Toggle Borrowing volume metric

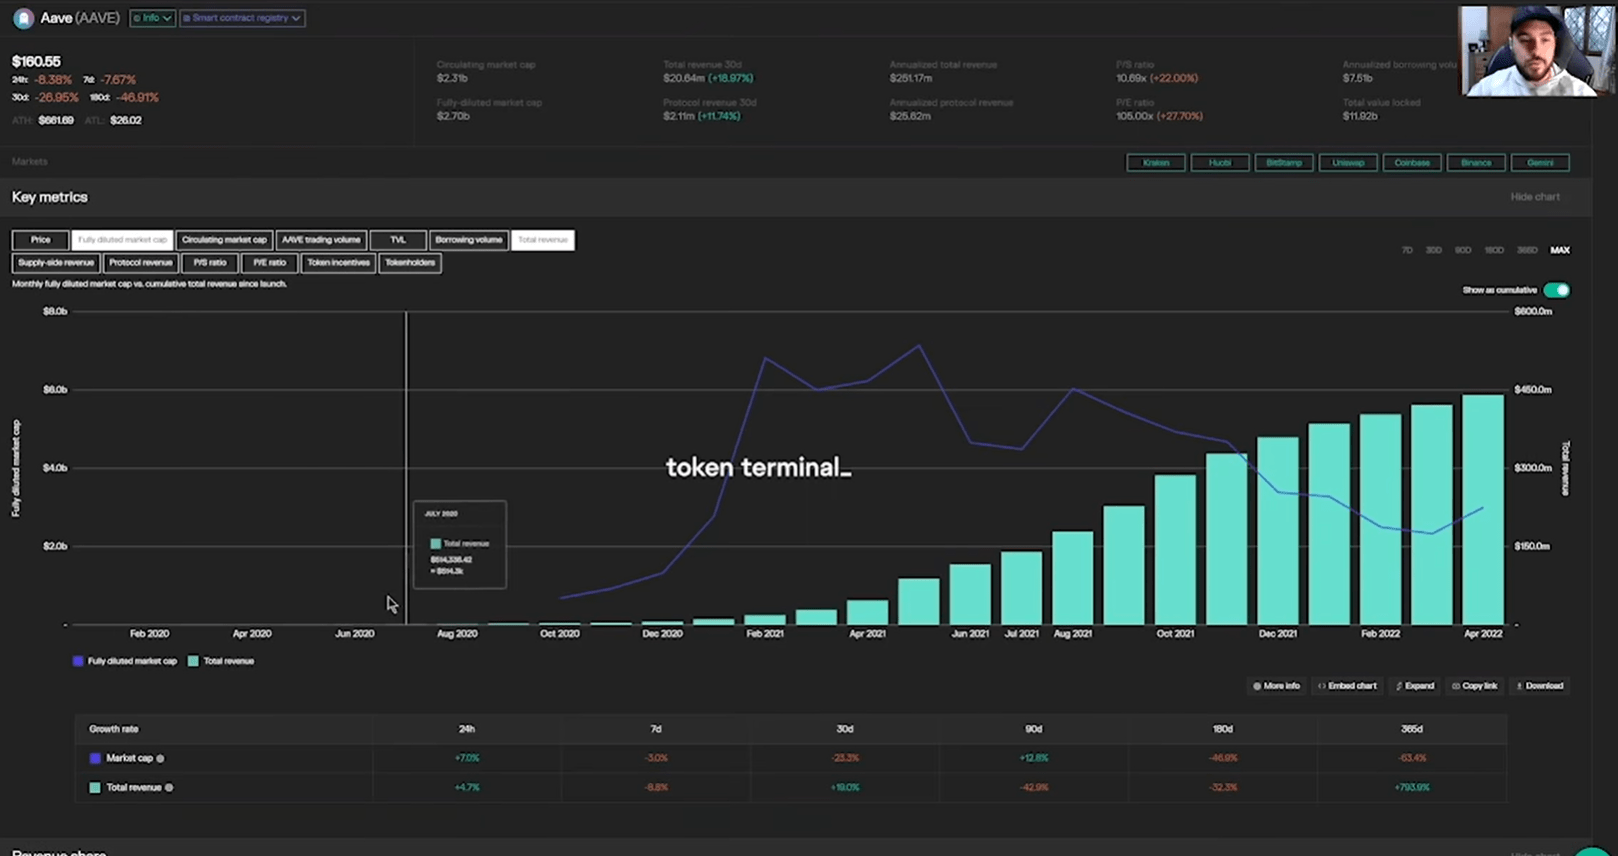coord(468,240)
